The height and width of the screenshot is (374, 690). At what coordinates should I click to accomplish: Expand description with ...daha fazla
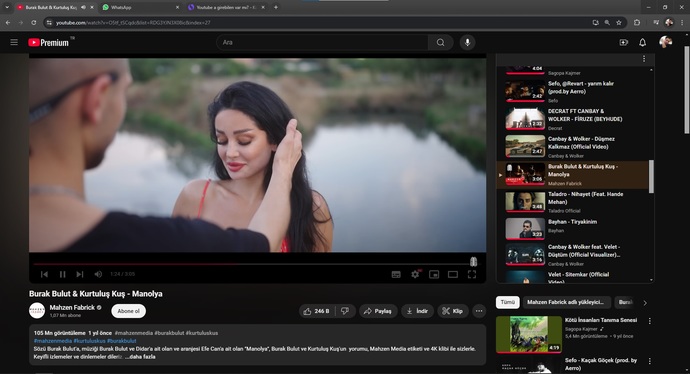[x=140, y=357]
